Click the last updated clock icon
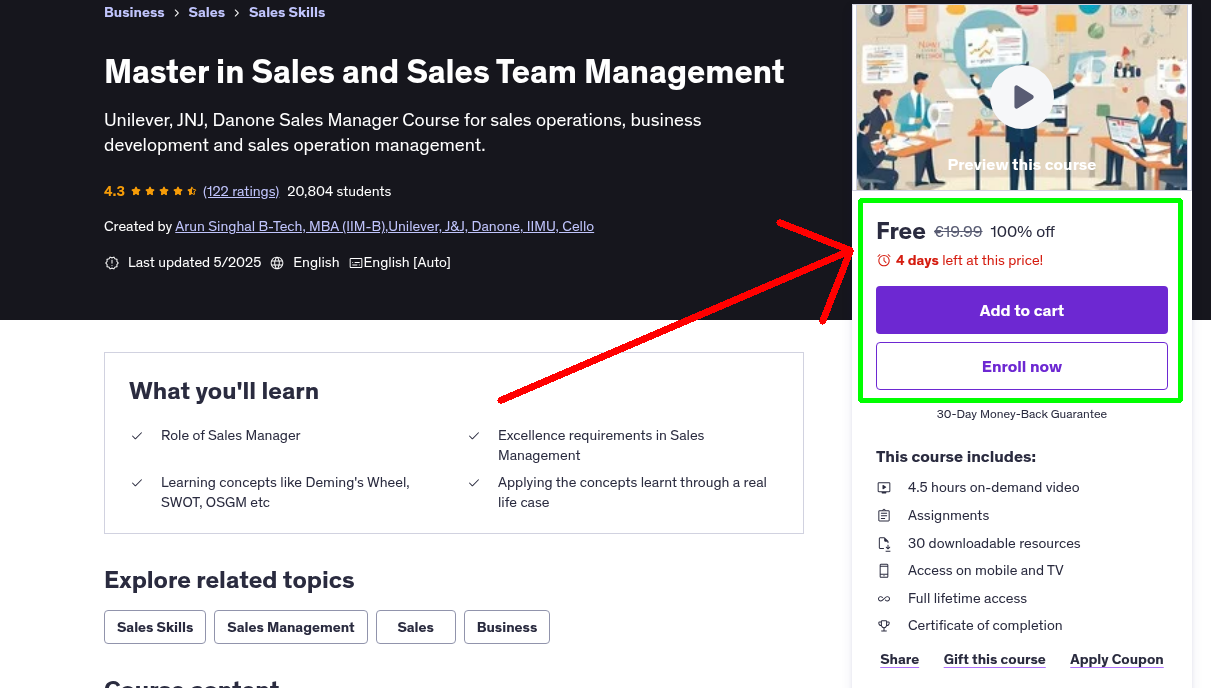1211x688 pixels. point(111,263)
